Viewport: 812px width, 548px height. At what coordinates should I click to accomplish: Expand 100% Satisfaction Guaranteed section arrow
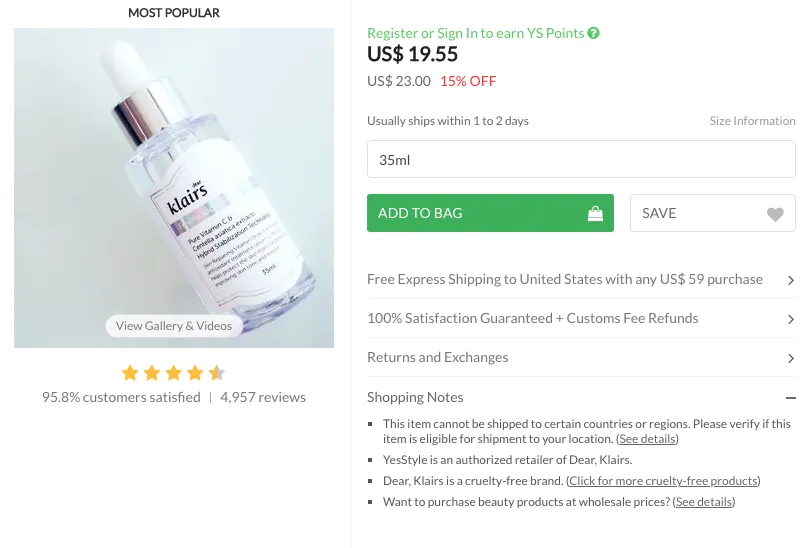[791, 319]
